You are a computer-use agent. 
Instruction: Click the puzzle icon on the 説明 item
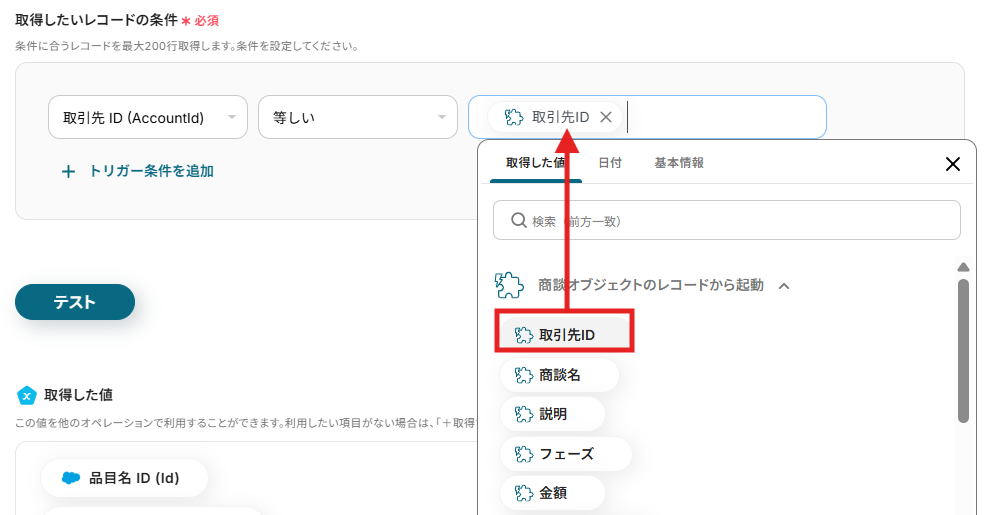click(523, 414)
